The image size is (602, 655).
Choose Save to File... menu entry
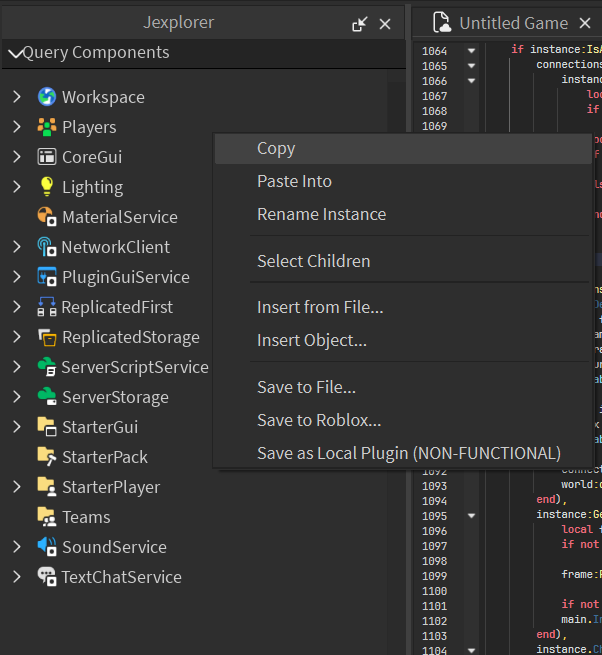tap(403, 387)
